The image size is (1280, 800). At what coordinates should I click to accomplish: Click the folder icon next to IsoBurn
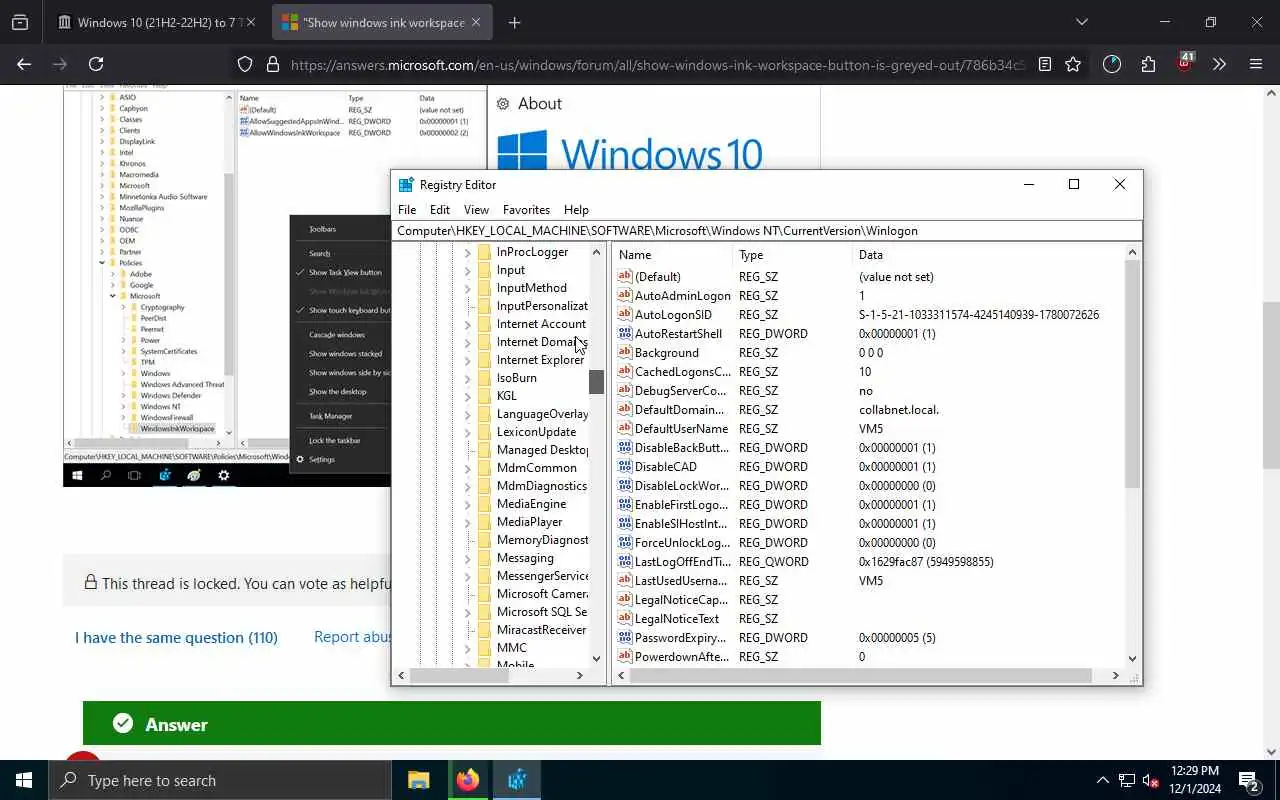(x=484, y=378)
